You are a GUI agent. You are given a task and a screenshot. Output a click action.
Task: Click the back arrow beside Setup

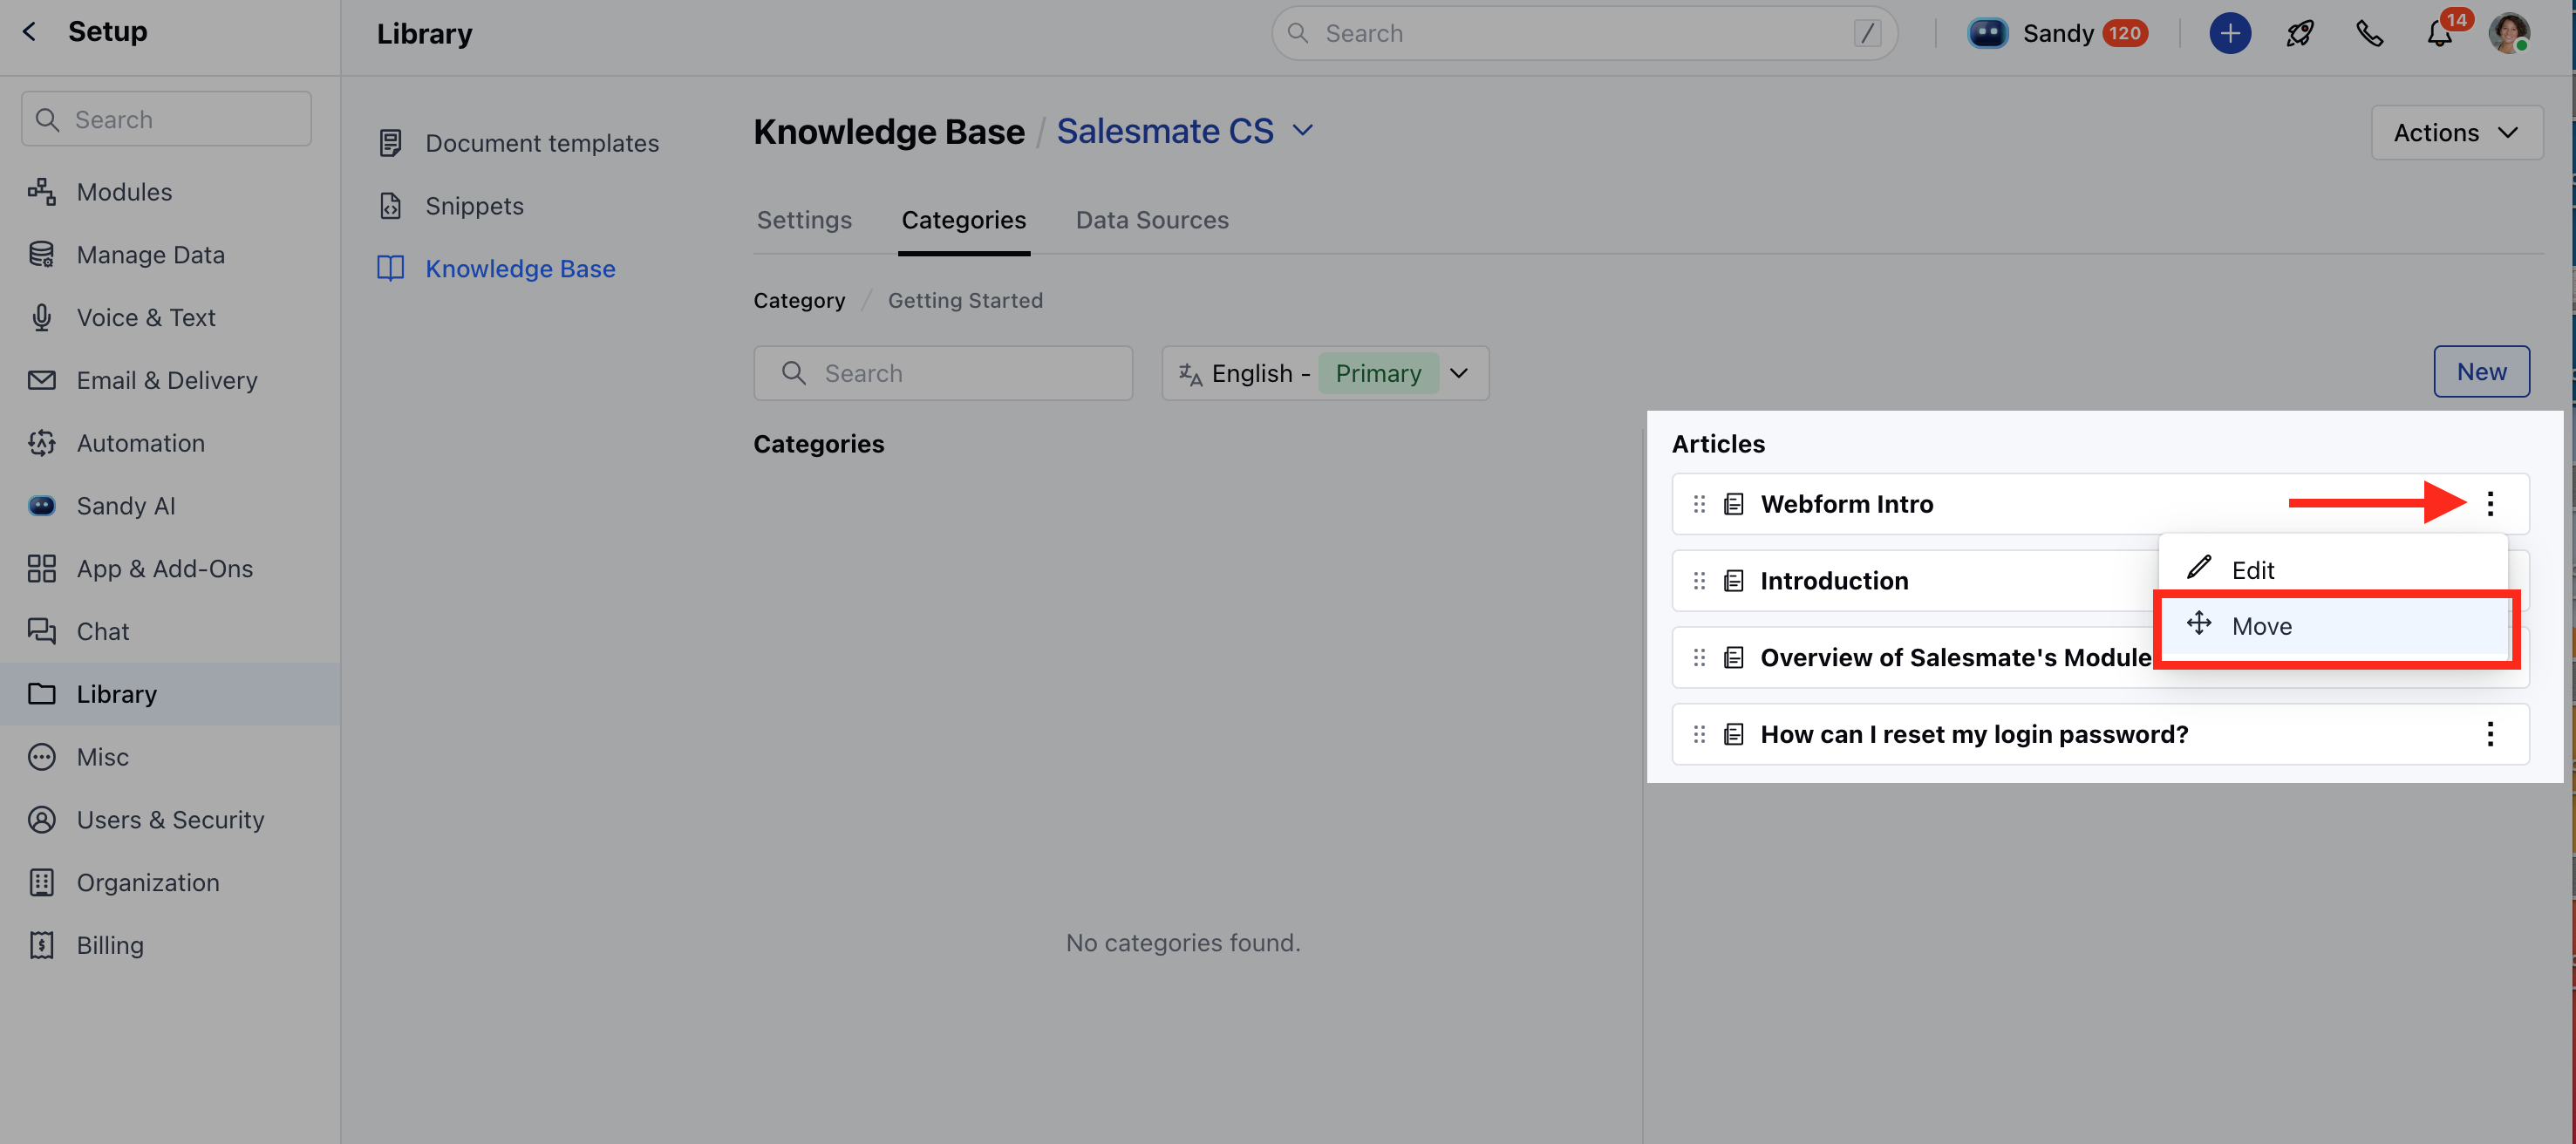coord(30,32)
